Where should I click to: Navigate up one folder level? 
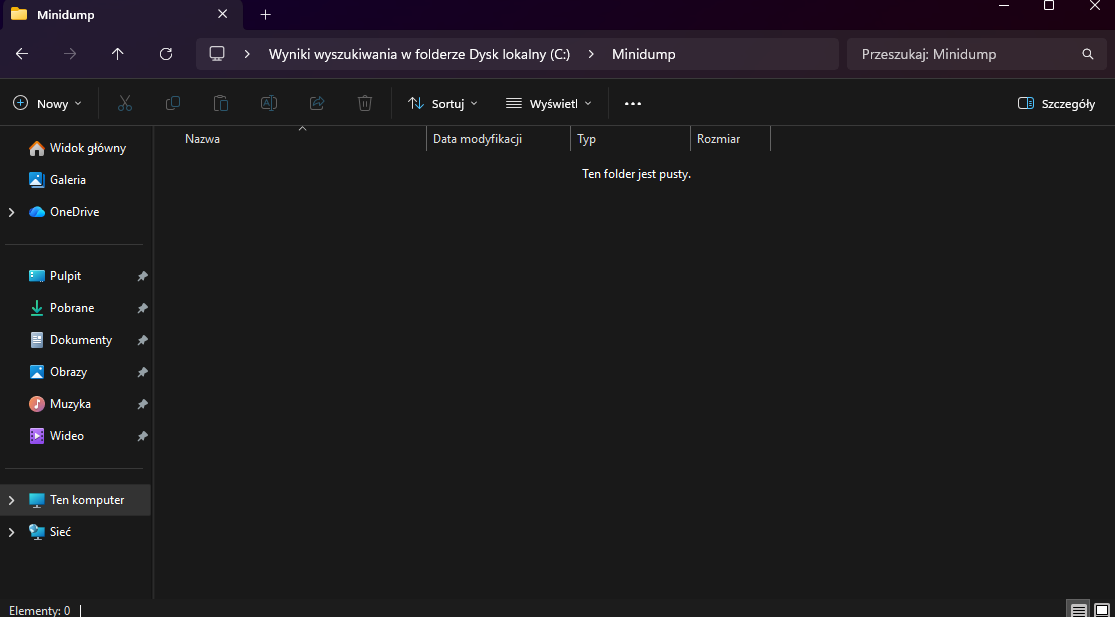[118, 54]
